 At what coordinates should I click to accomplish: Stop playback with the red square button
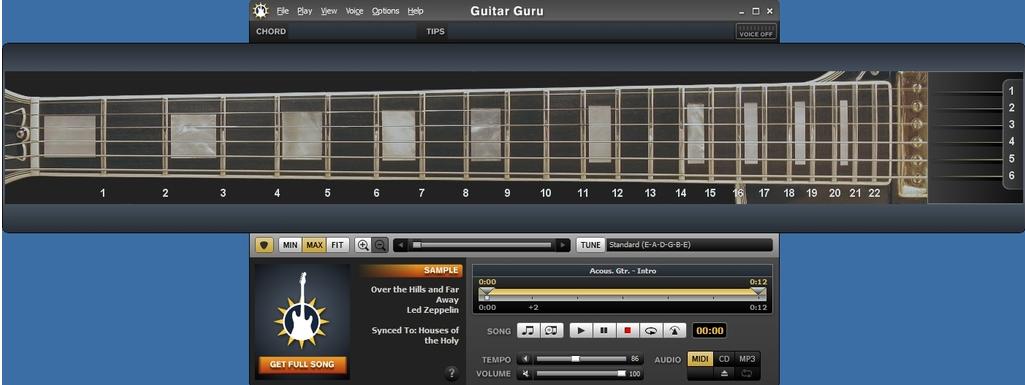[x=627, y=330]
